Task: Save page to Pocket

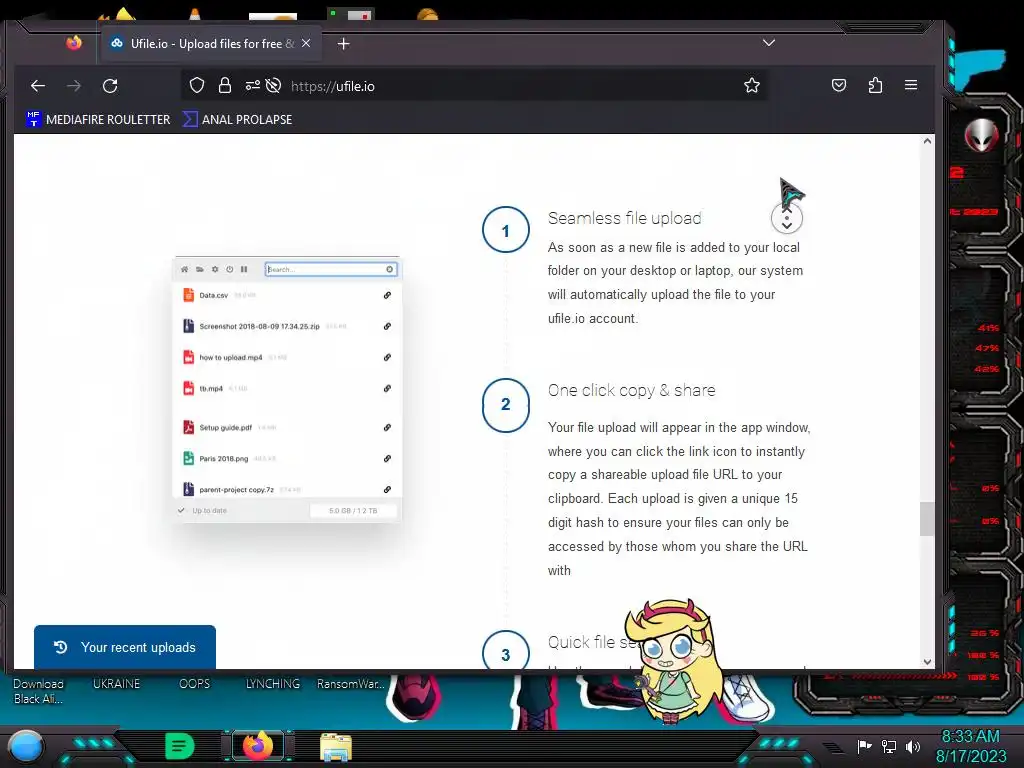Action: click(x=839, y=86)
